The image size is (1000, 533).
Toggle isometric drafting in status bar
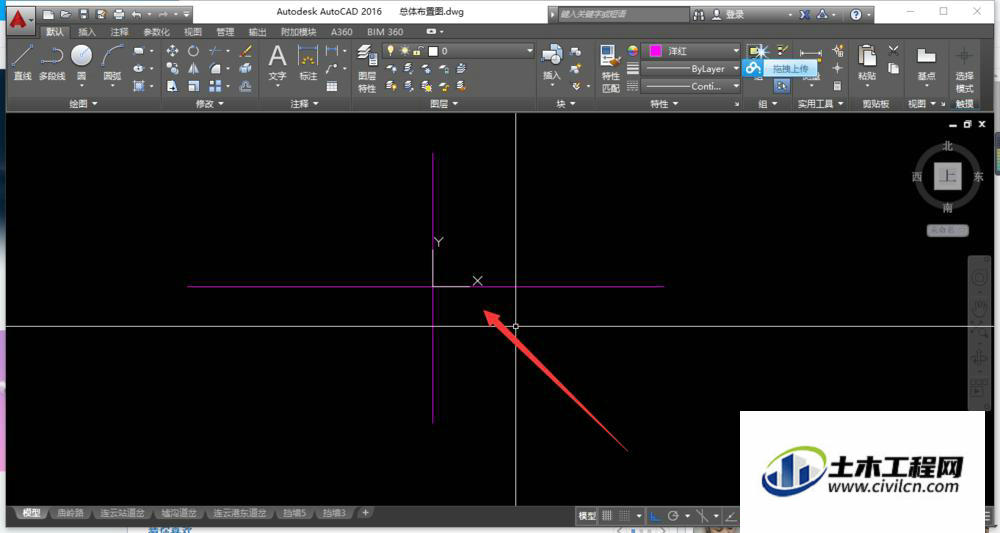click(x=702, y=515)
